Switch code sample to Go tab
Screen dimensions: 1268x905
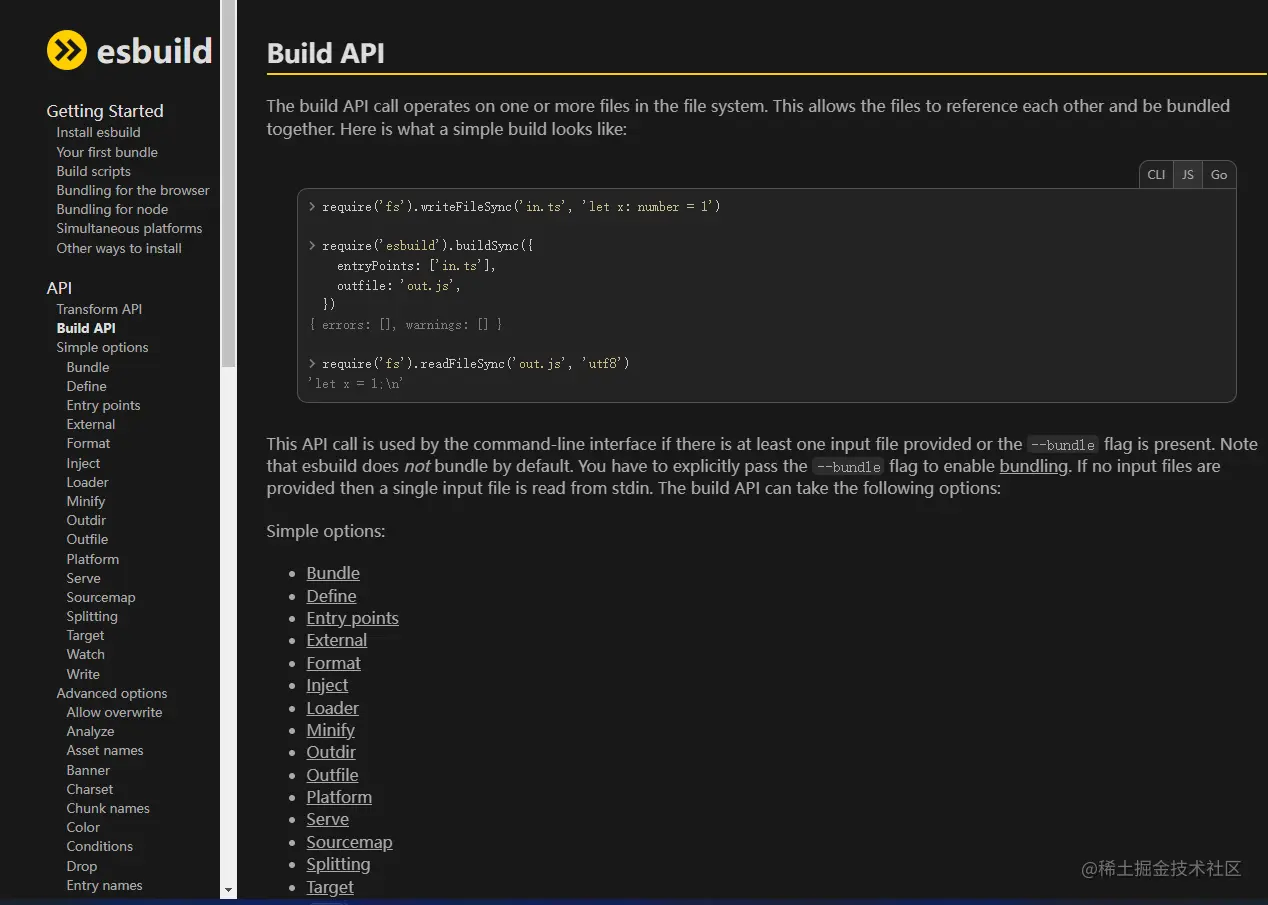[1219, 175]
